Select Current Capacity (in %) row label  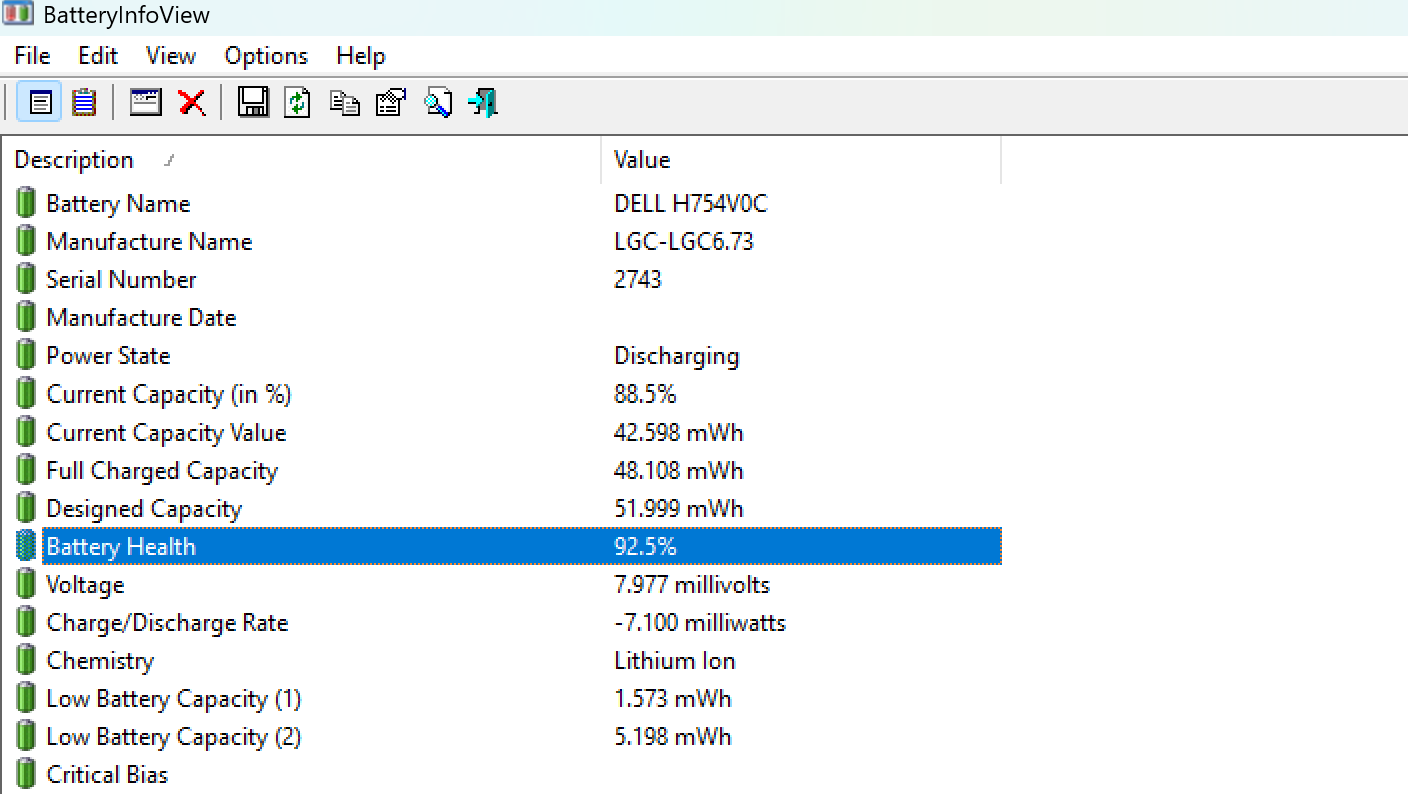point(169,394)
